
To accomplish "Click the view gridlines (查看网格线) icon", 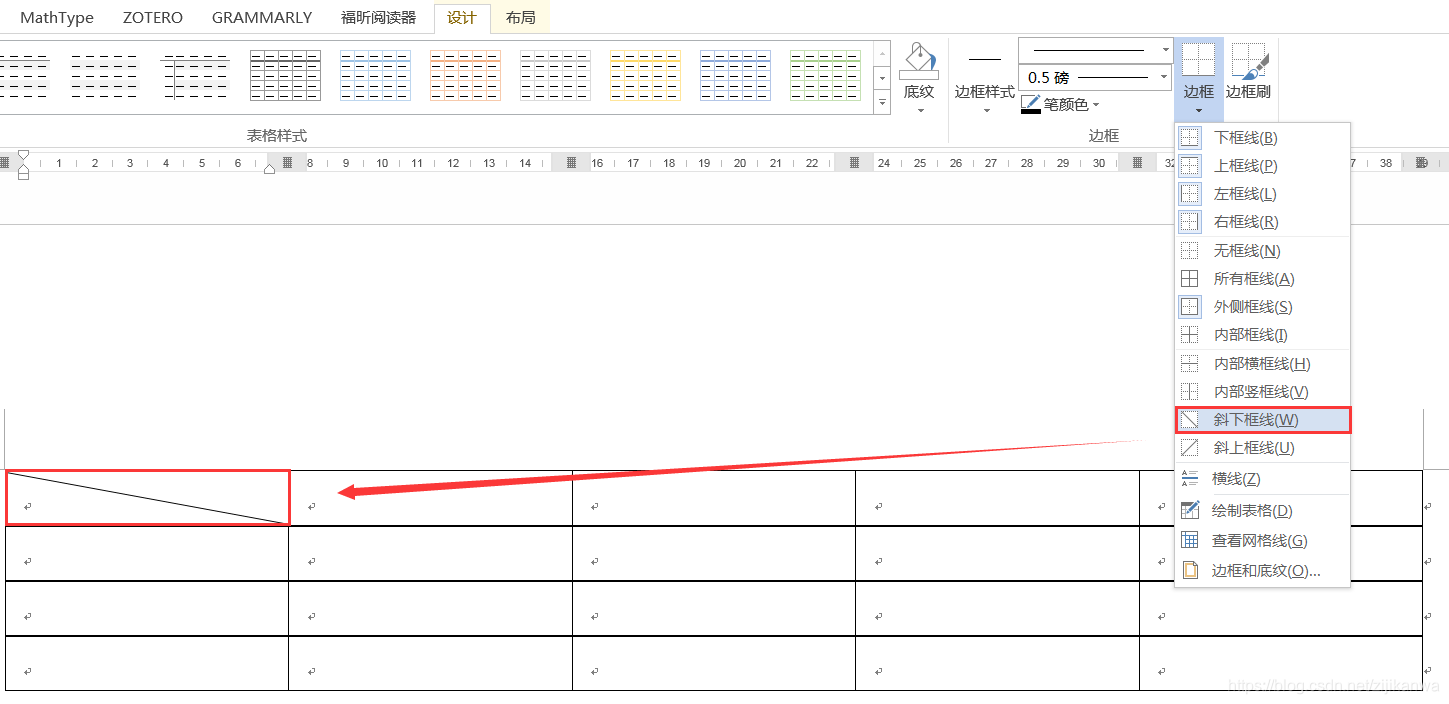I will pos(1190,540).
